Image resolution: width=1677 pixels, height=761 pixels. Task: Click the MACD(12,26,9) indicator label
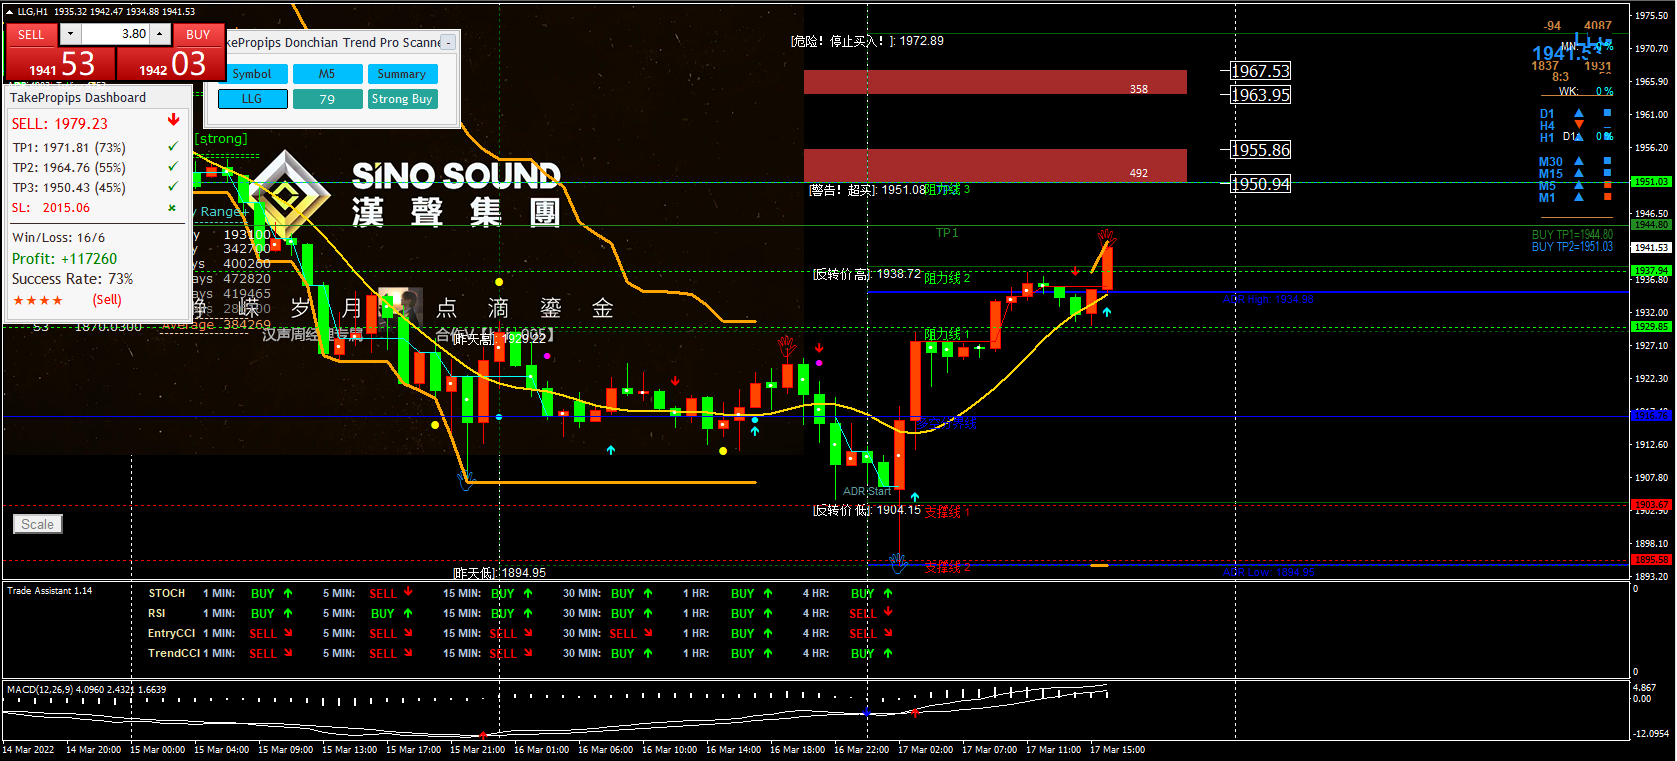[86, 690]
